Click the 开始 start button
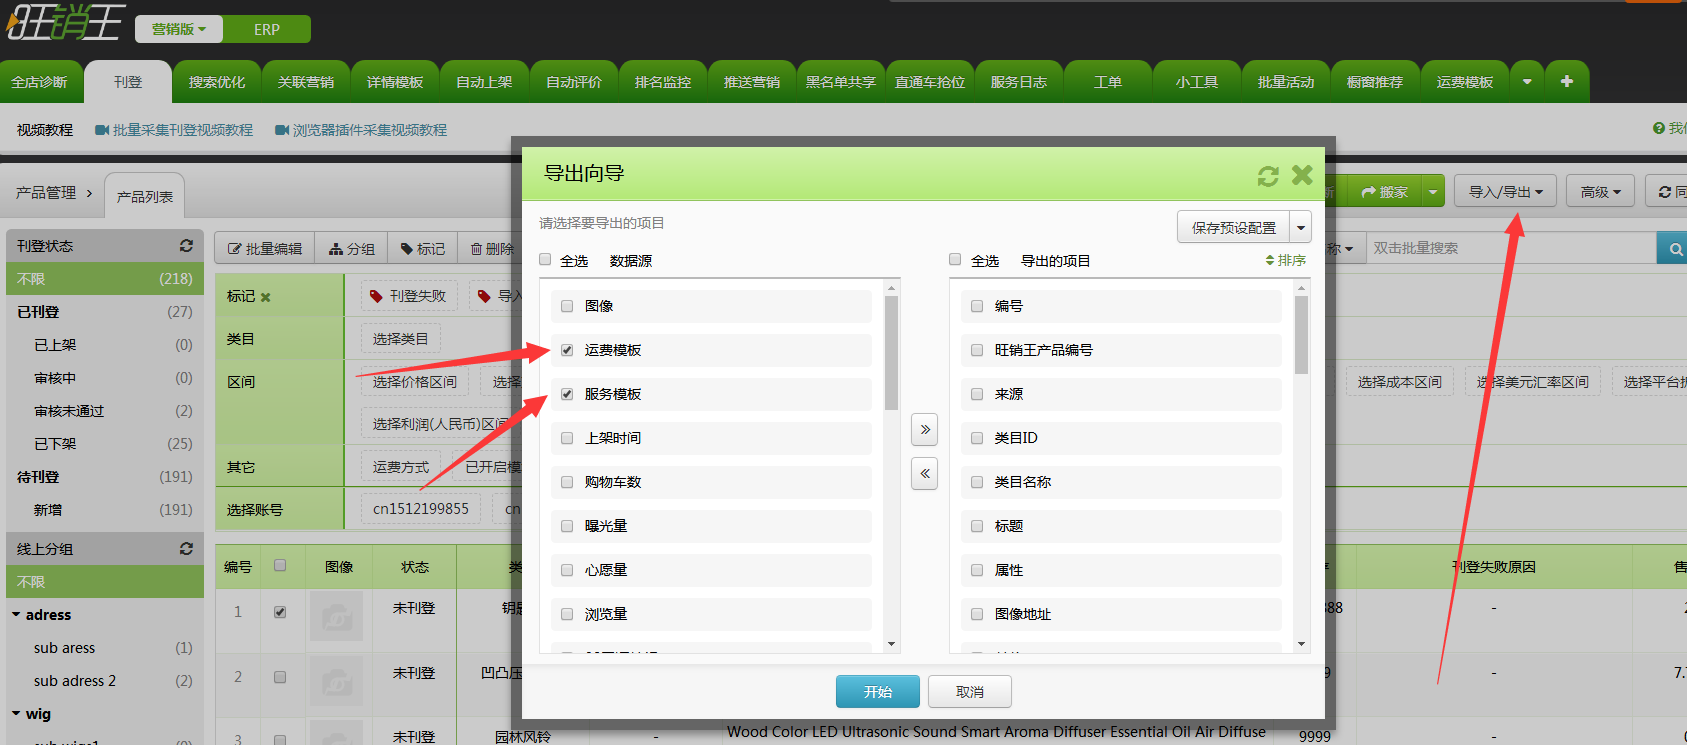This screenshot has width=1687, height=745. 878,691
